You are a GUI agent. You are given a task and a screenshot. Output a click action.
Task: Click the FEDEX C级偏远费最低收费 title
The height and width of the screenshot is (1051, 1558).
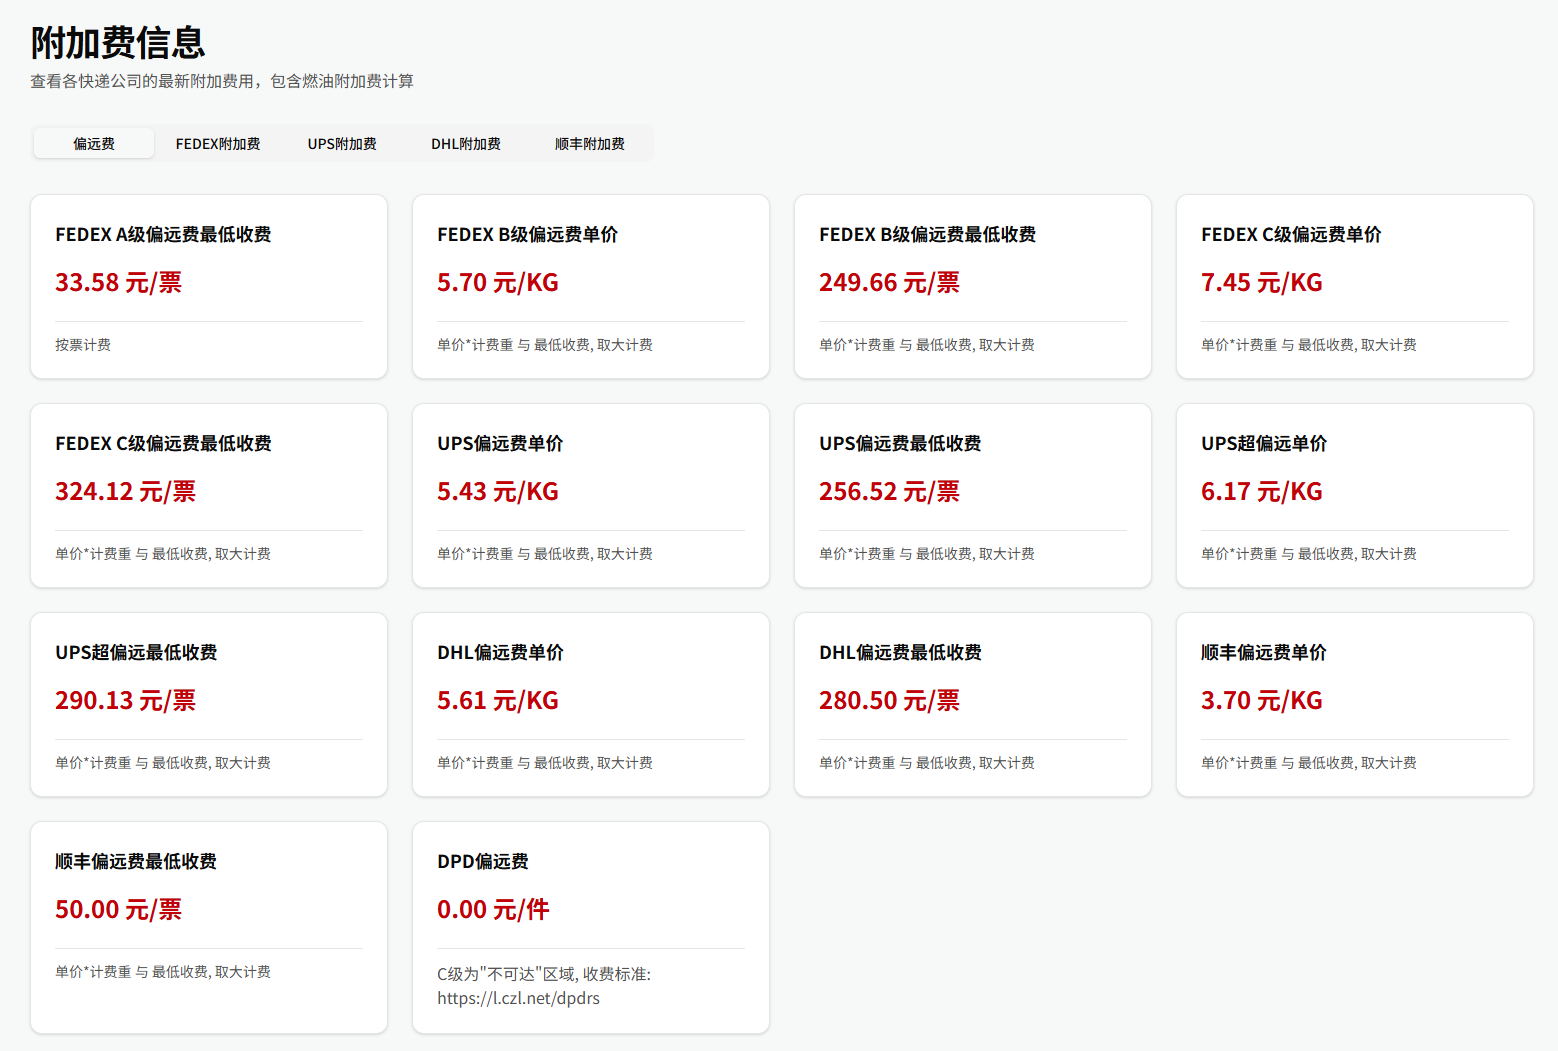pos(163,443)
